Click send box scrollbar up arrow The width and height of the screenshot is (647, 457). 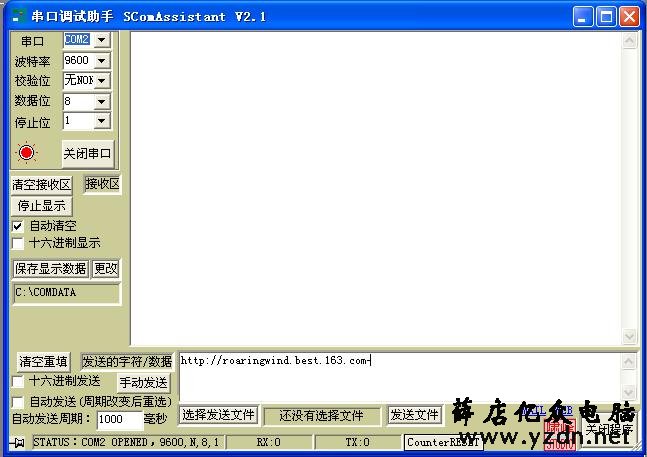[628, 362]
